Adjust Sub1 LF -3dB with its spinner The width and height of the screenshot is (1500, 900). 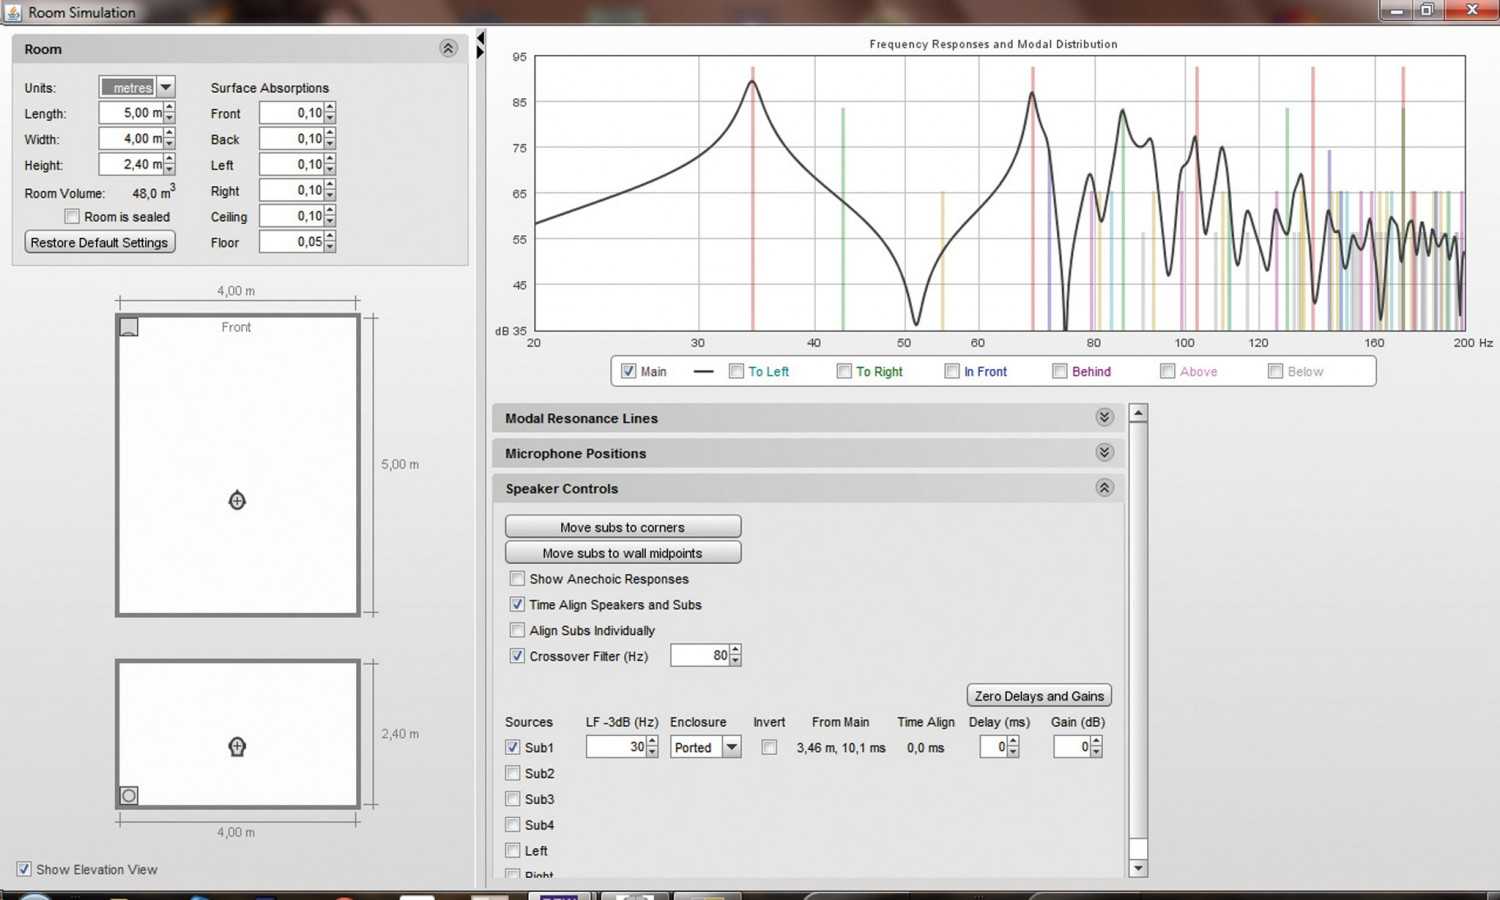tap(653, 747)
